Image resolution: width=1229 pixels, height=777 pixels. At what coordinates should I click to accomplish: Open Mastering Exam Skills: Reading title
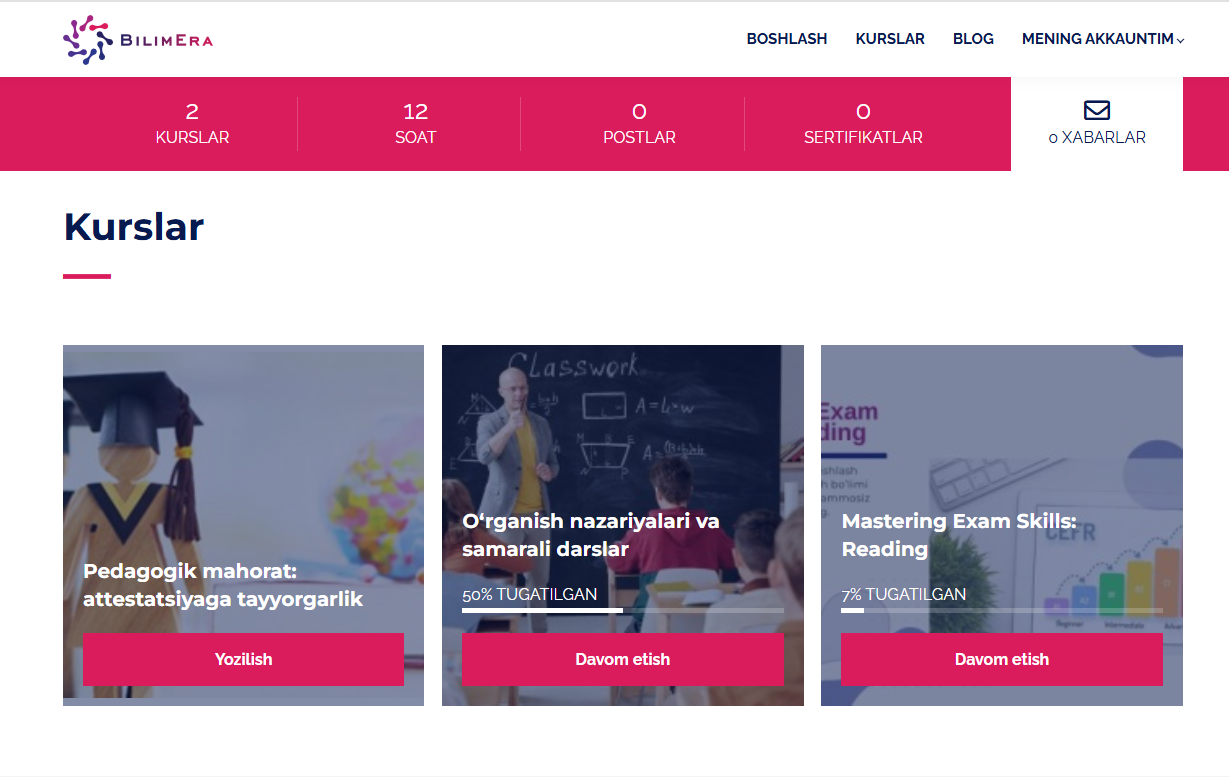pos(959,534)
